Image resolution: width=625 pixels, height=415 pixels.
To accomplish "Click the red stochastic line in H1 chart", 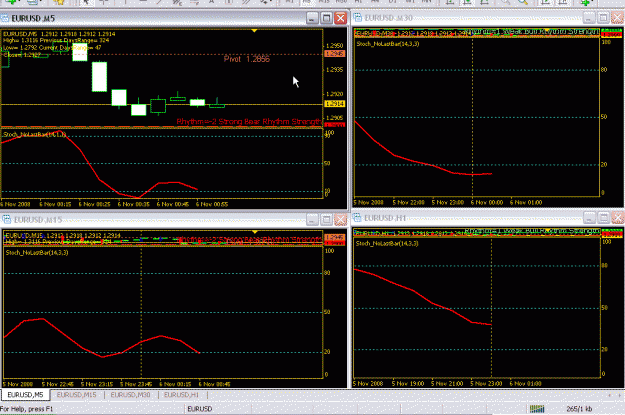I will (x=423, y=297).
